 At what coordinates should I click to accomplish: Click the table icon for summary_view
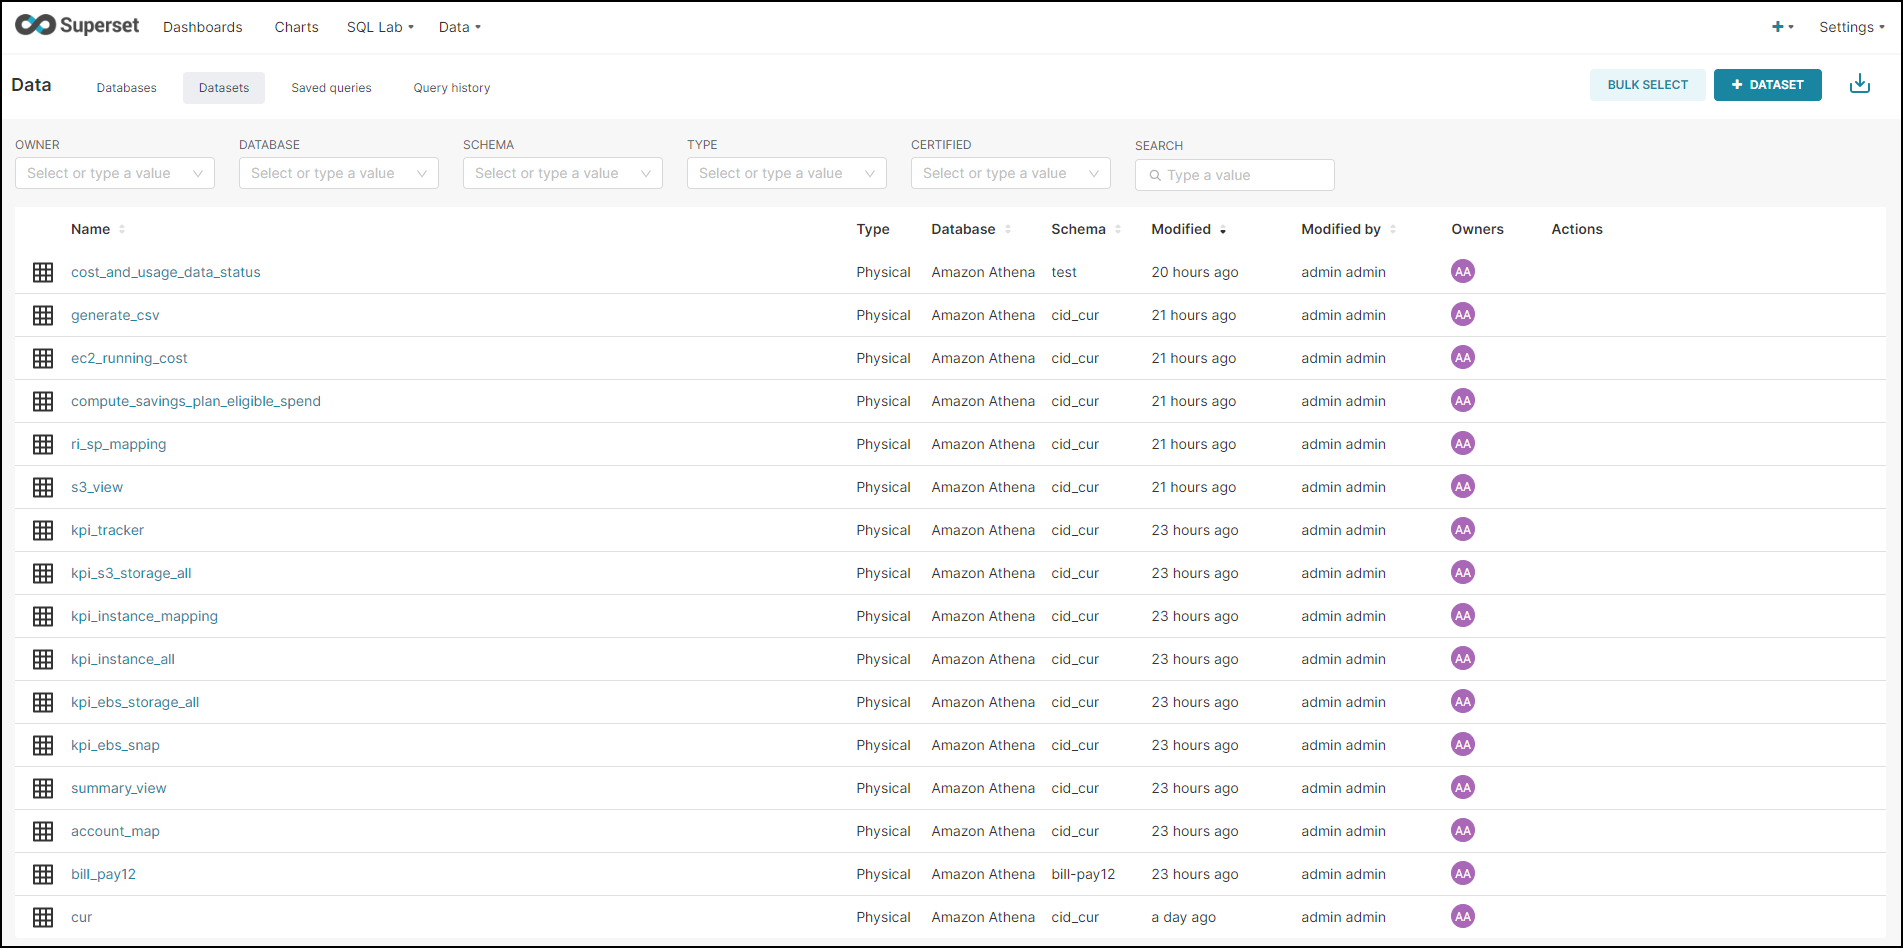pos(43,788)
